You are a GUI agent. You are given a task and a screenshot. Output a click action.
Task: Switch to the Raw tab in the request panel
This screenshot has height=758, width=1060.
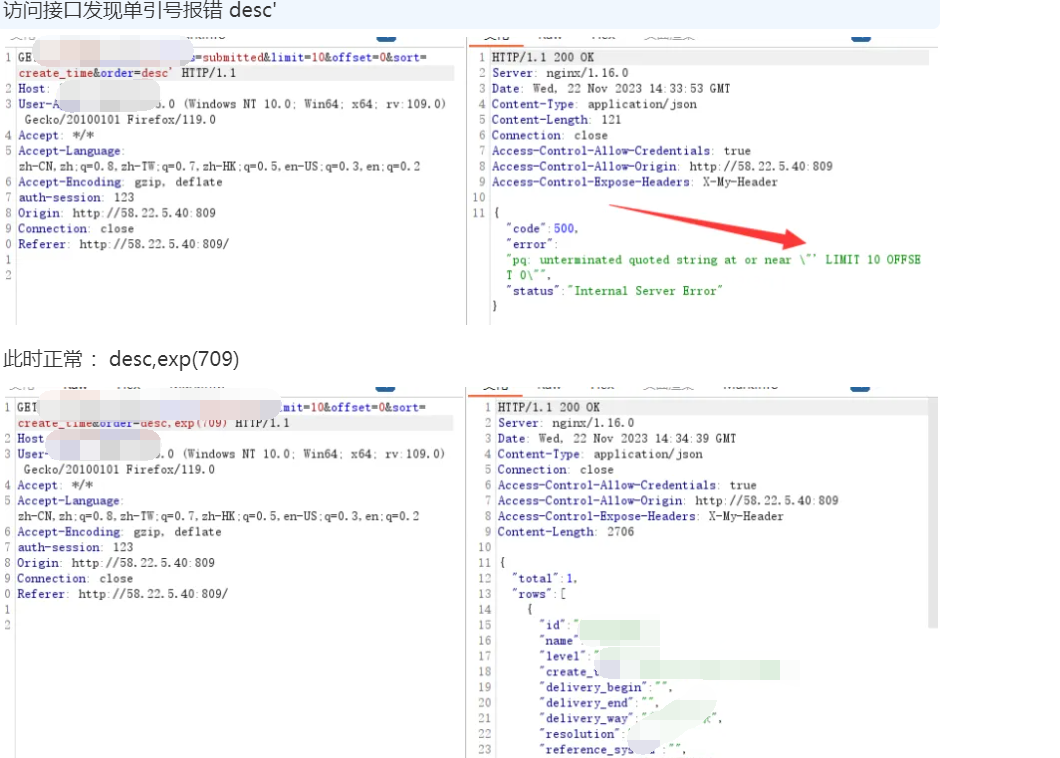tap(75, 33)
